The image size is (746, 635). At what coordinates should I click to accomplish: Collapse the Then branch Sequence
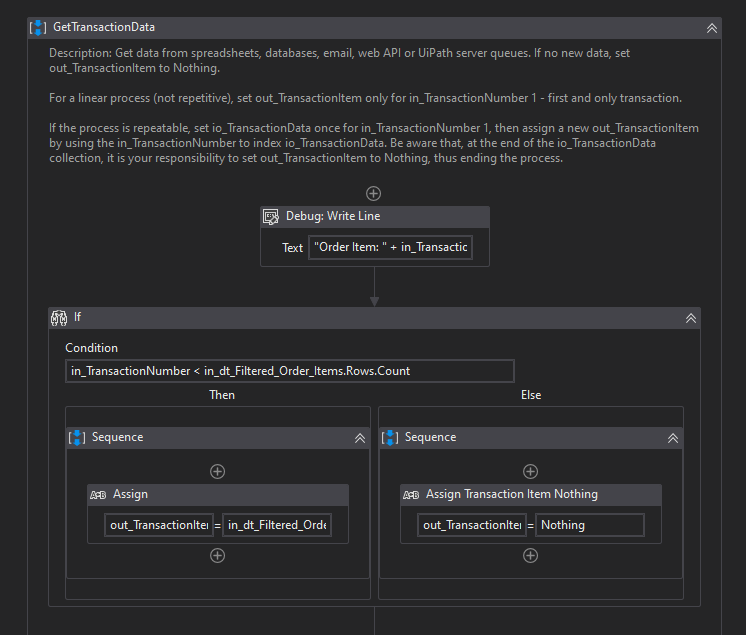coord(360,438)
